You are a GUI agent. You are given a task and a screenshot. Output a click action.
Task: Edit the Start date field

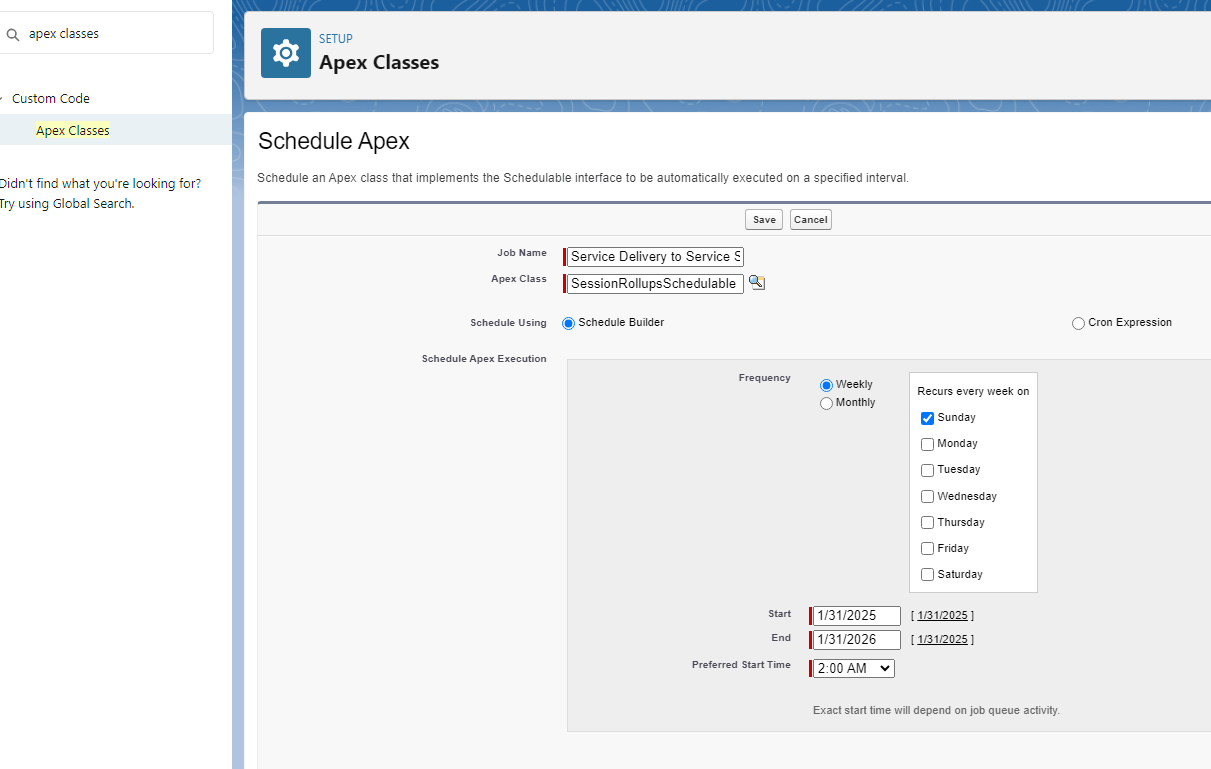856,616
